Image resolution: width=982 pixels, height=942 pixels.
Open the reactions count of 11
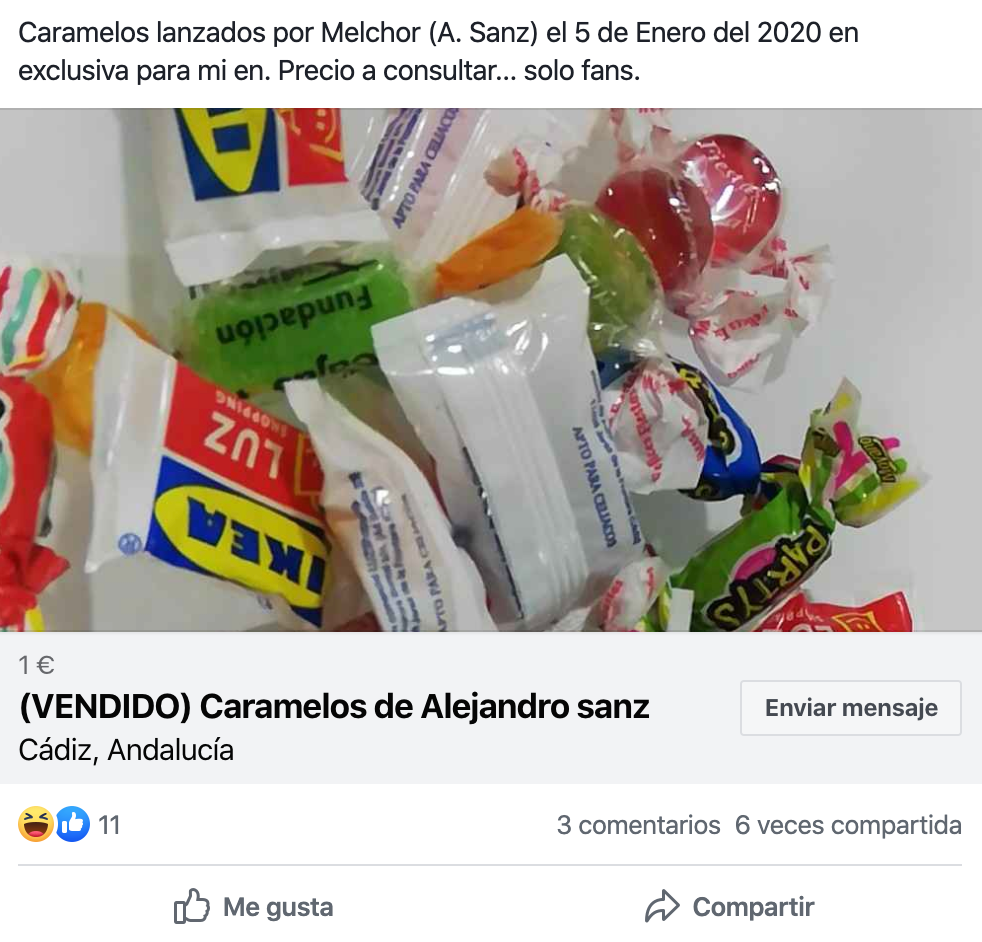click(x=109, y=825)
